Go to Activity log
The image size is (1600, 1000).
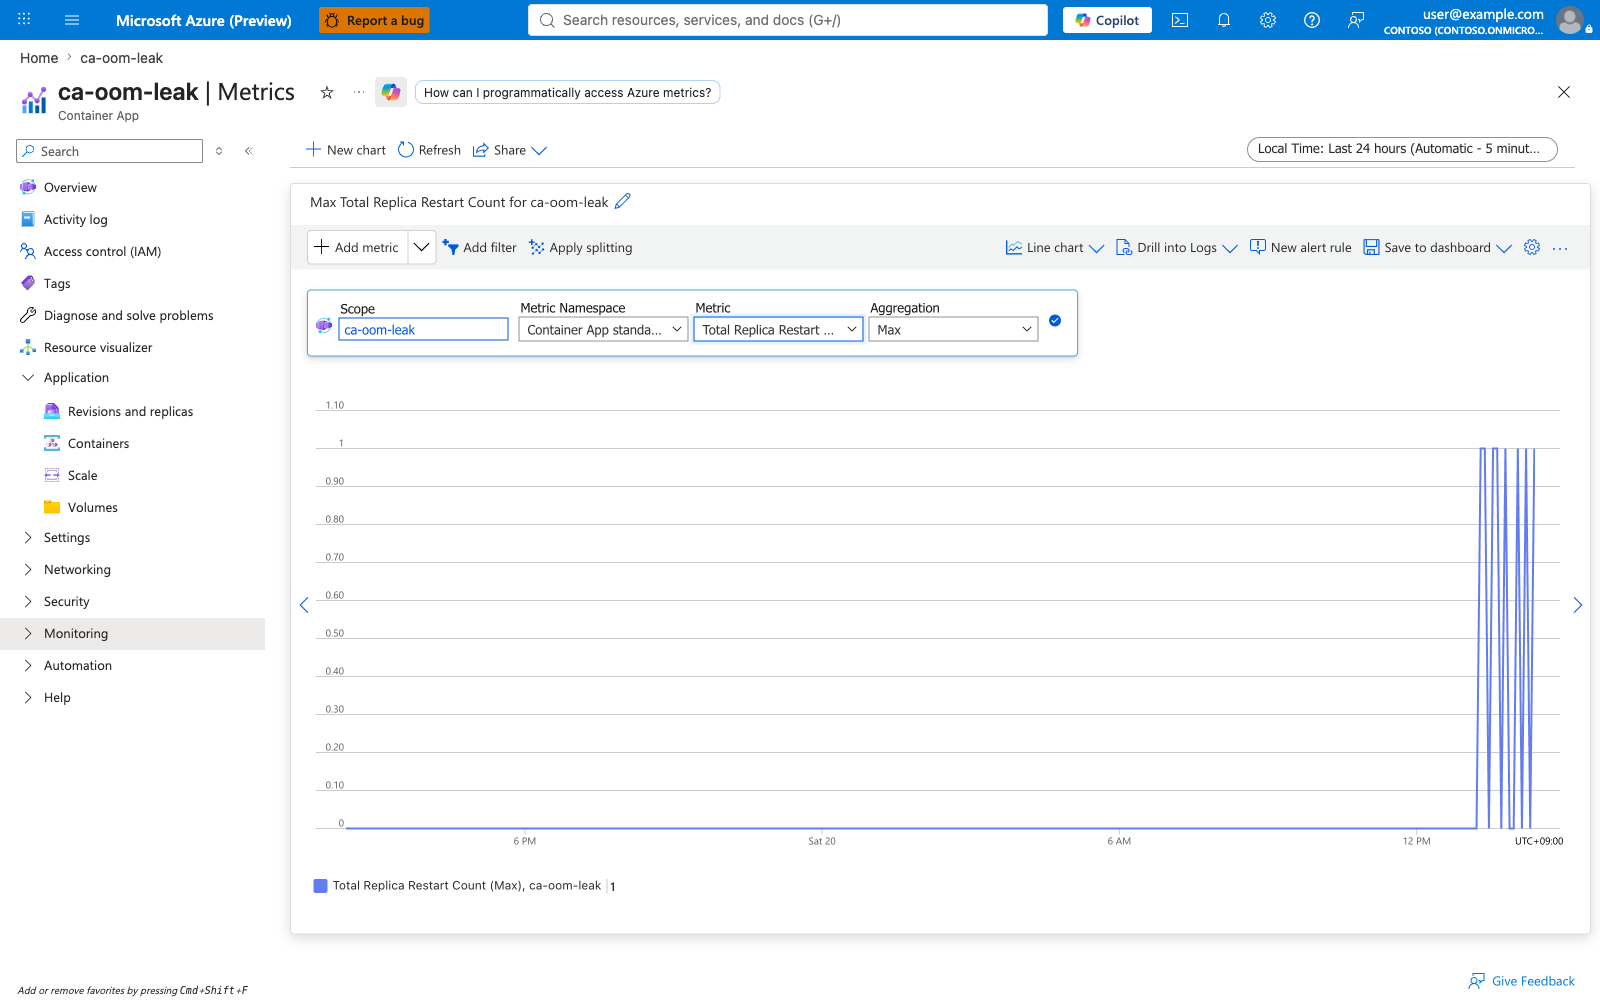coord(75,220)
